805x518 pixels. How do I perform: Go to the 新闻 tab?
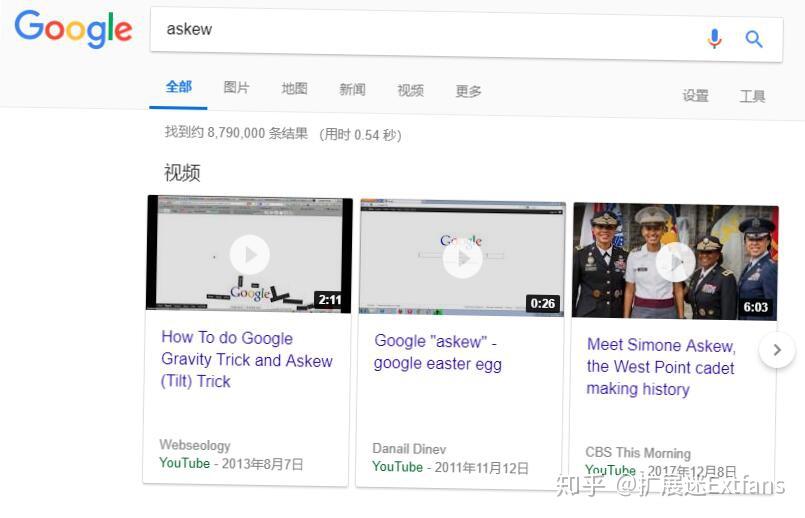pyautogui.click(x=352, y=90)
